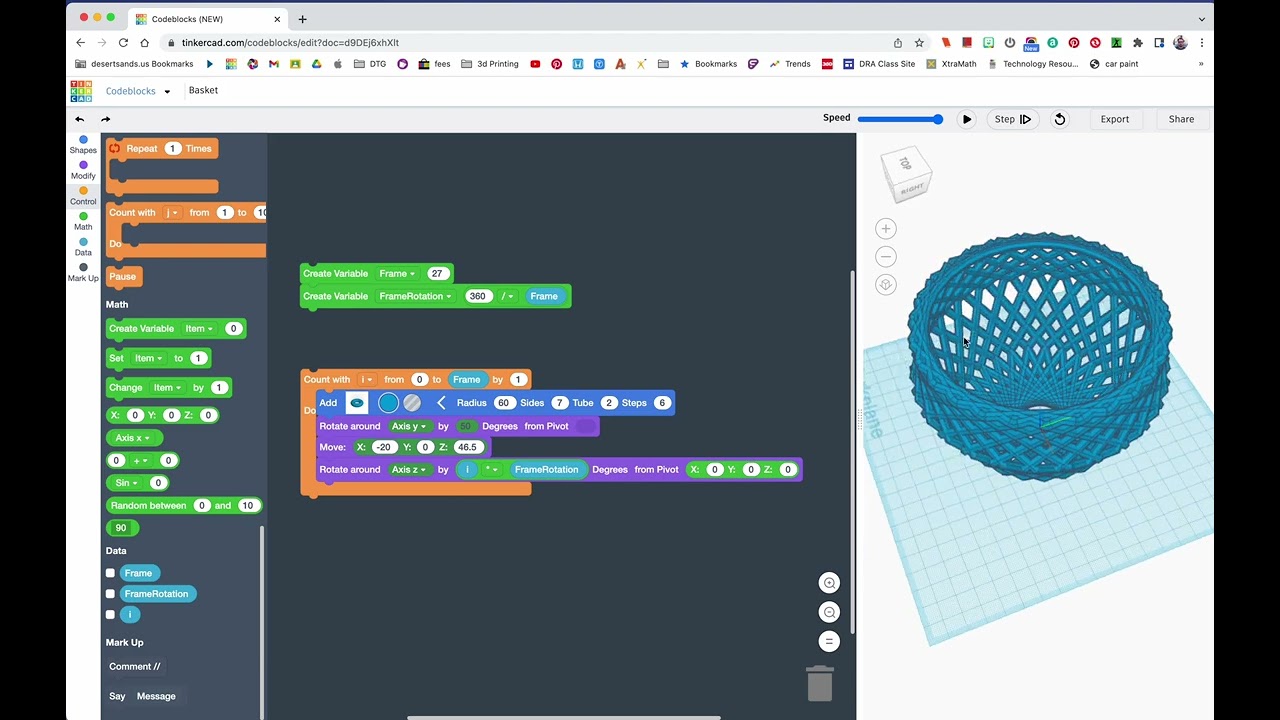Viewport: 1280px width, 720px height.
Task: Go back in browser
Action: pos(81,43)
